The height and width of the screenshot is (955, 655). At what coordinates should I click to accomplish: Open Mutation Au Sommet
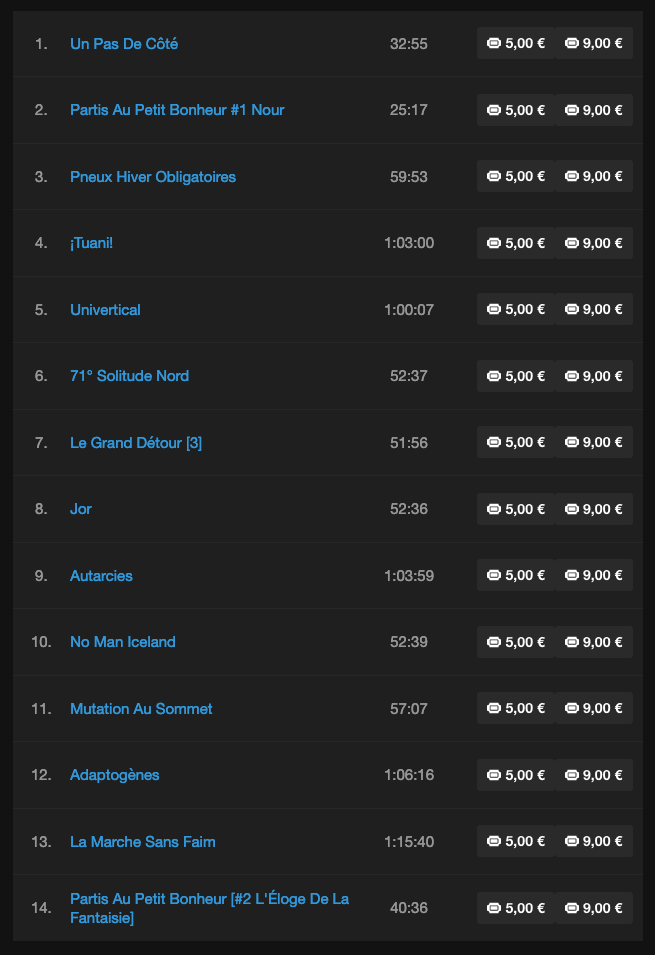click(x=141, y=708)
